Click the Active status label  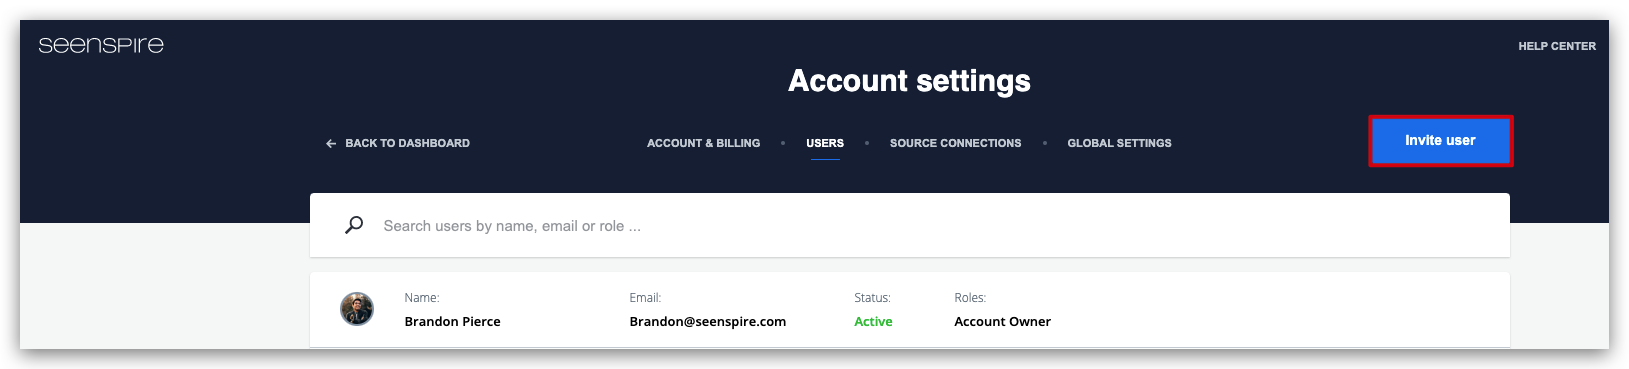tap(873, 322)
